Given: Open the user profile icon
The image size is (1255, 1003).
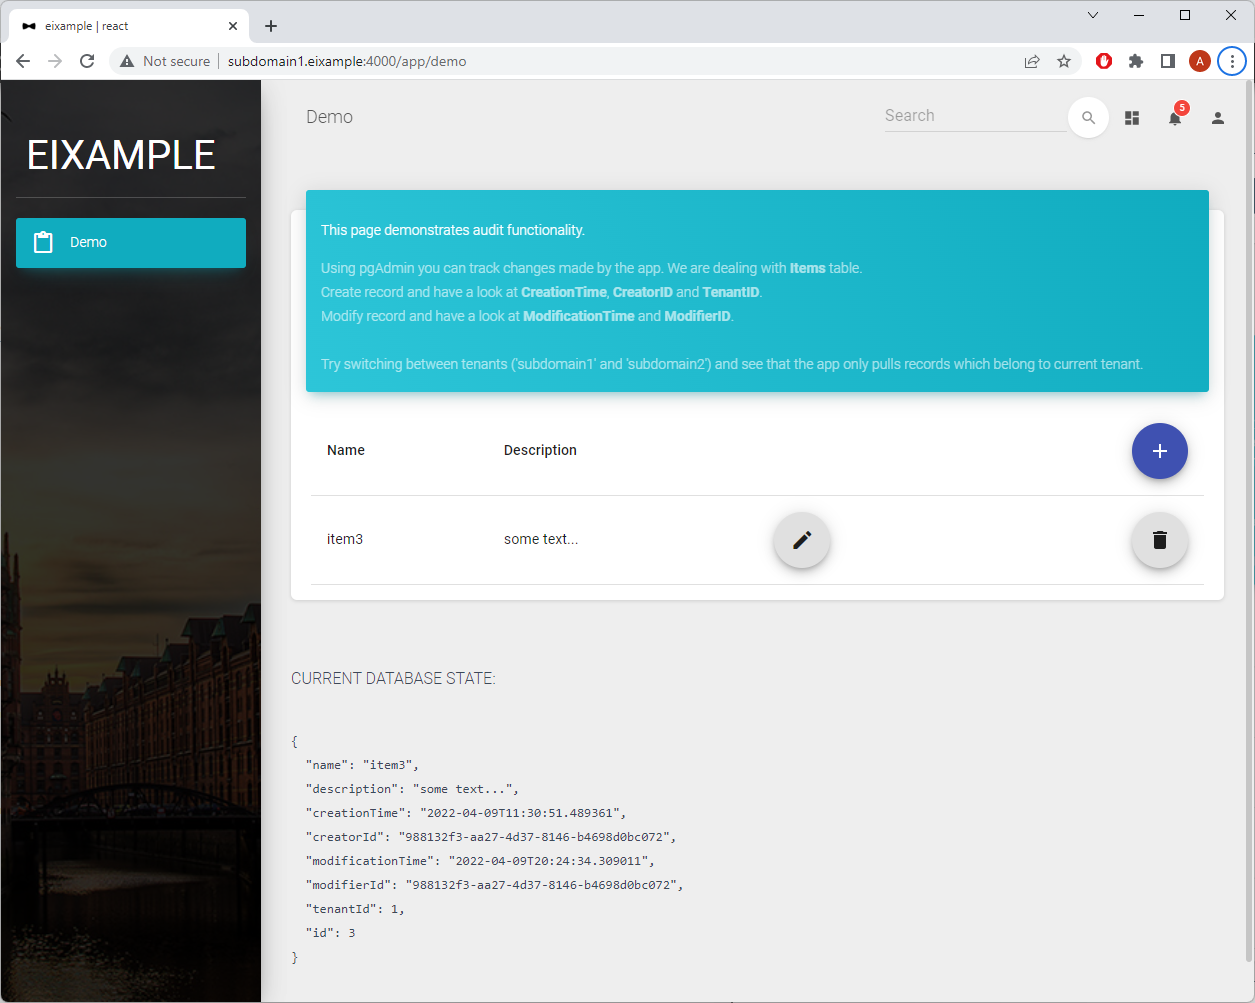Looking at the screenshot, I should pos(1217,118).
